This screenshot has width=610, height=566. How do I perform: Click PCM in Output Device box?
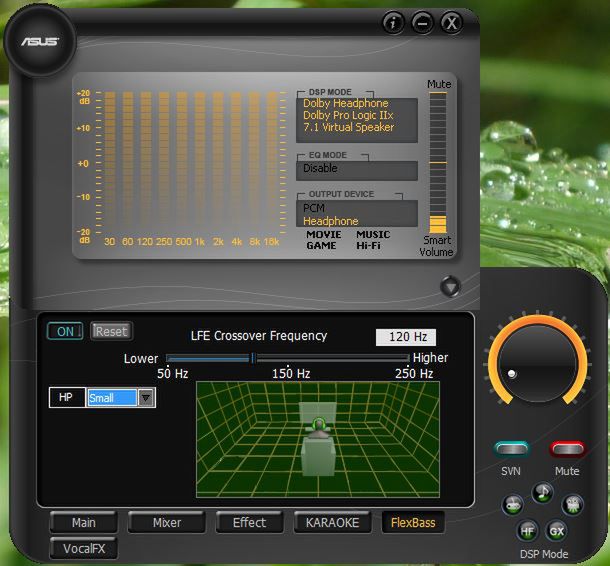[314, 208]
